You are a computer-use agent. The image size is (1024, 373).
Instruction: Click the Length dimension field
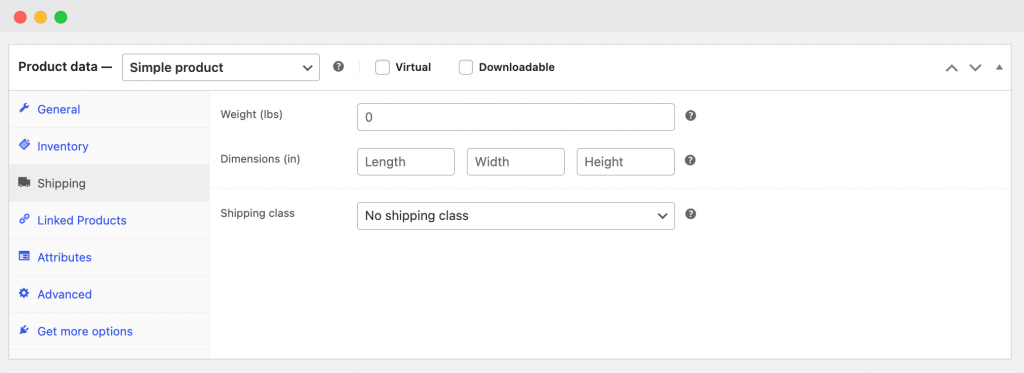point(406,161)
